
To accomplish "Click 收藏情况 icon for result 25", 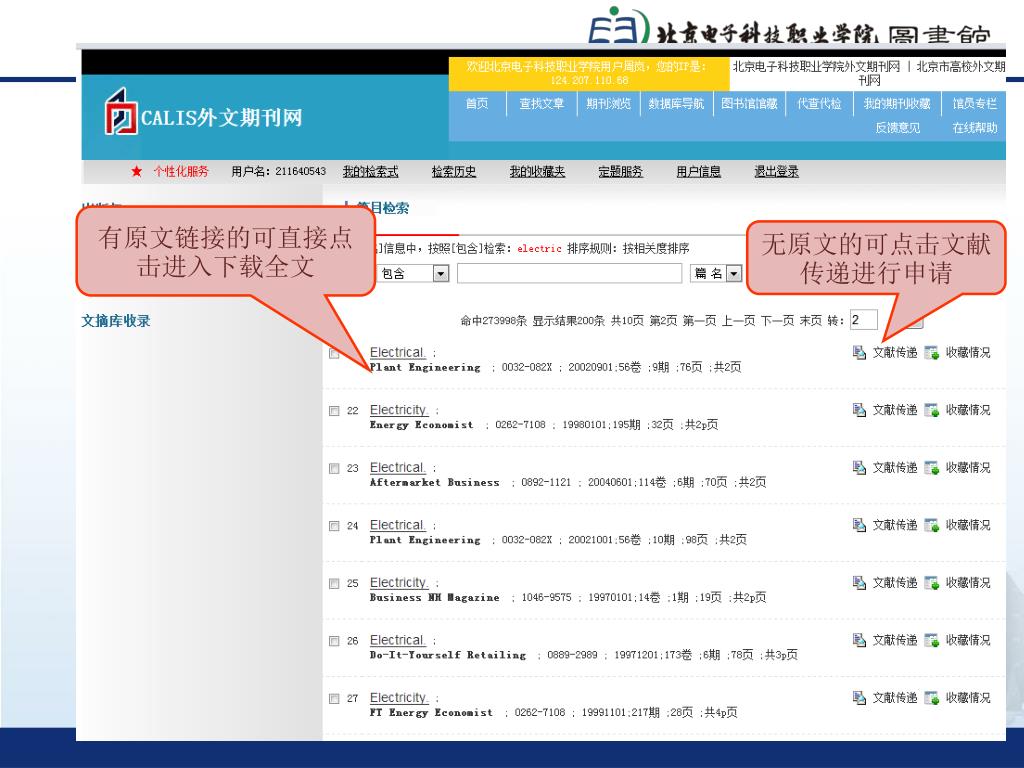I will [931, 583].
